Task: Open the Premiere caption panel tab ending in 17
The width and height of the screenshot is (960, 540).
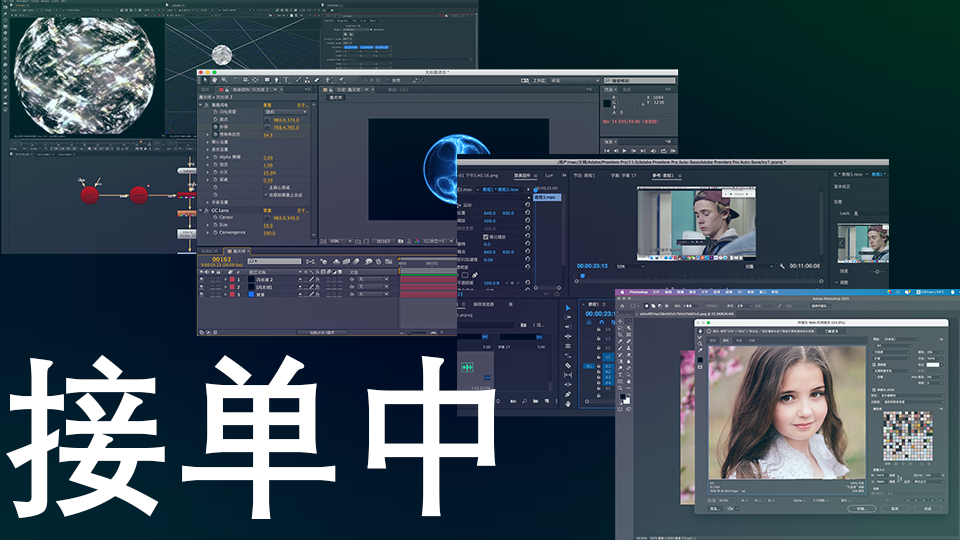Action: pyautogui.click(x=623, y=175)
